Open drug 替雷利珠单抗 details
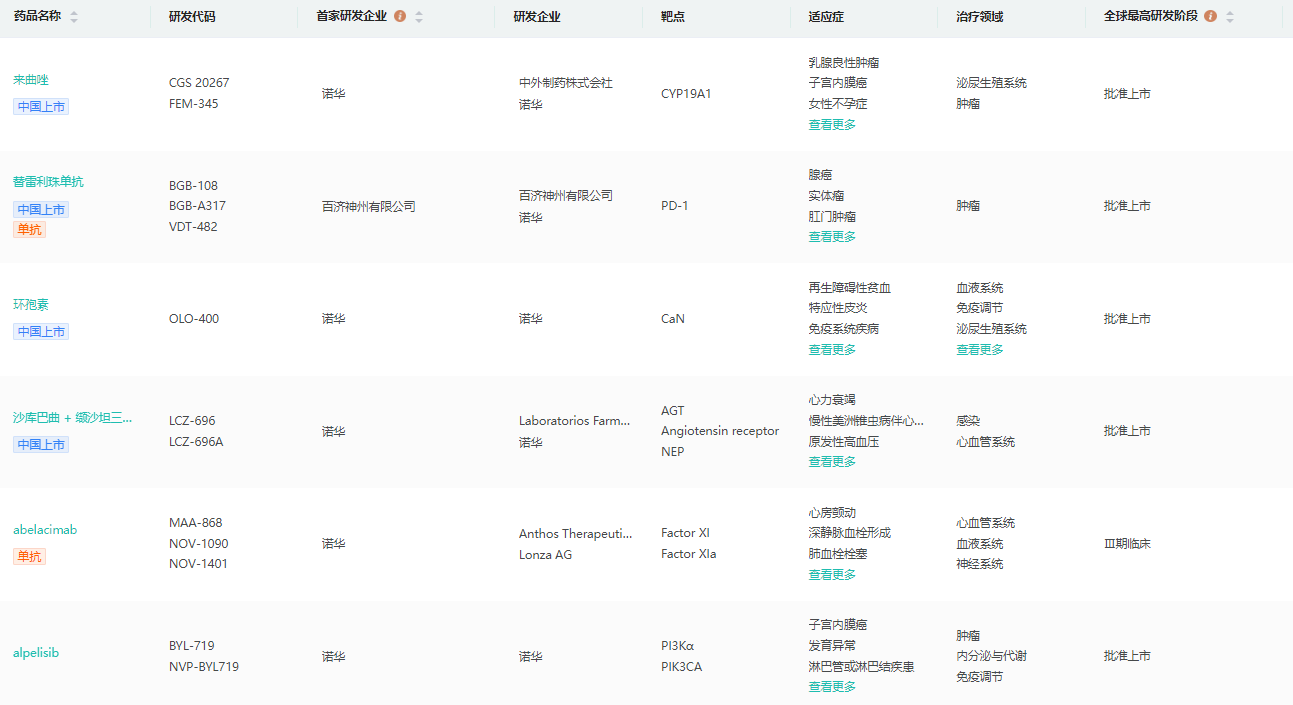 coord(49,182)
